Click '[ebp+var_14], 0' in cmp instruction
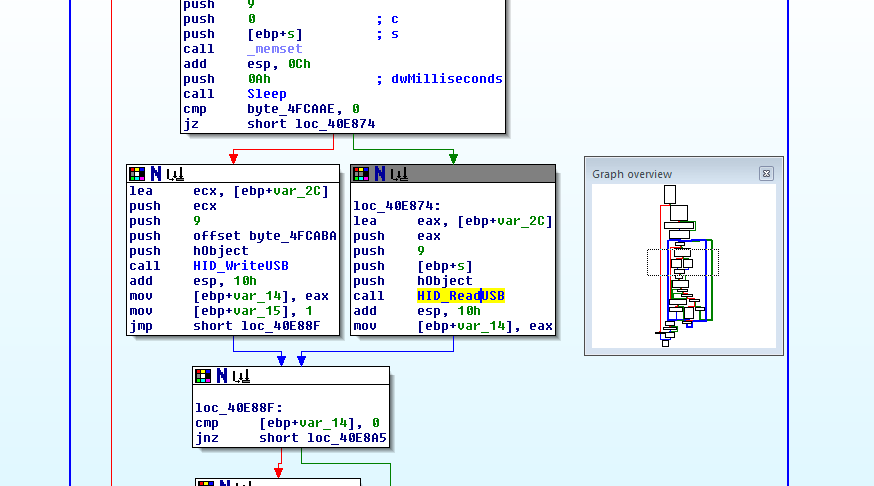Screen dimensions: 874x486 pyautogui.click(x=319, y=423)
